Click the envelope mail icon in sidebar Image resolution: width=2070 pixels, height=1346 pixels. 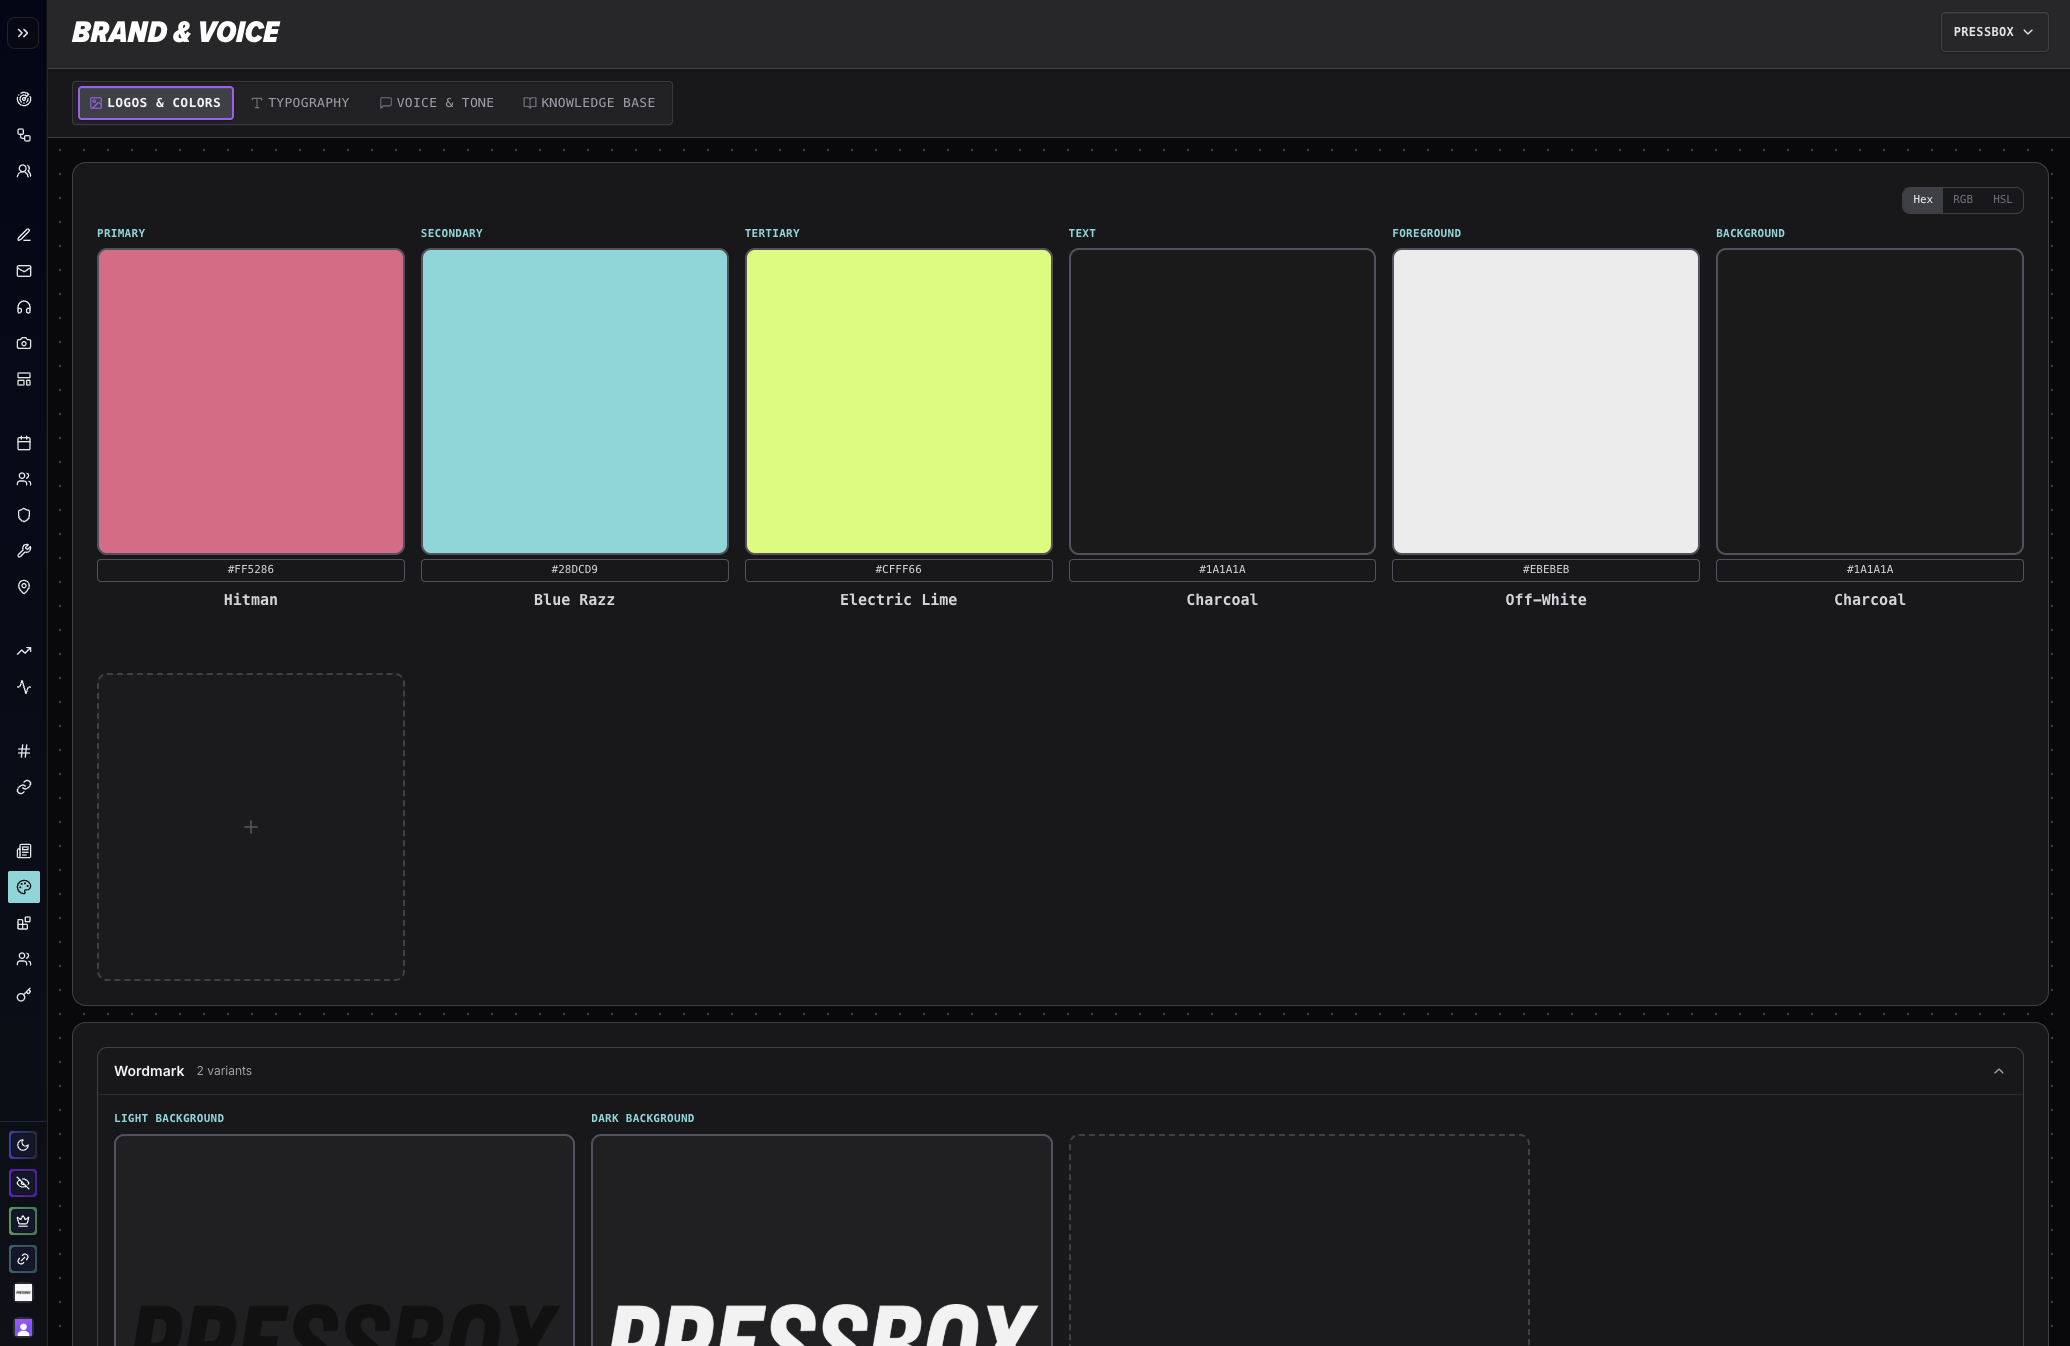[24, 271]
